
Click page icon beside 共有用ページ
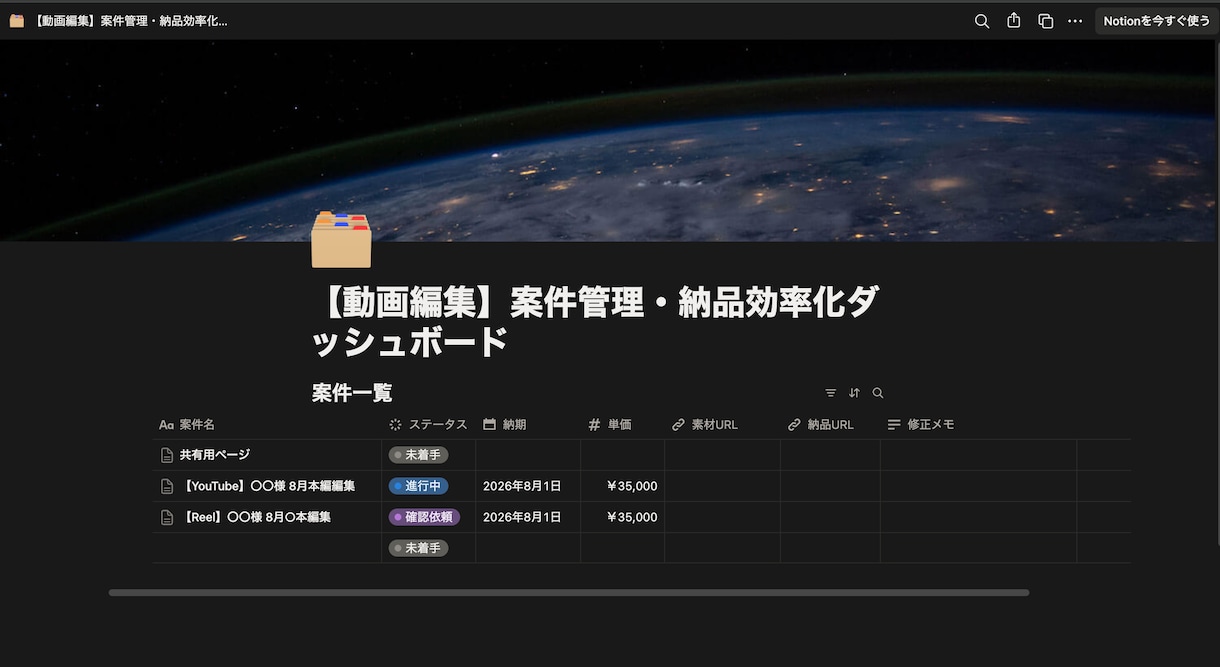pos(167,455)
